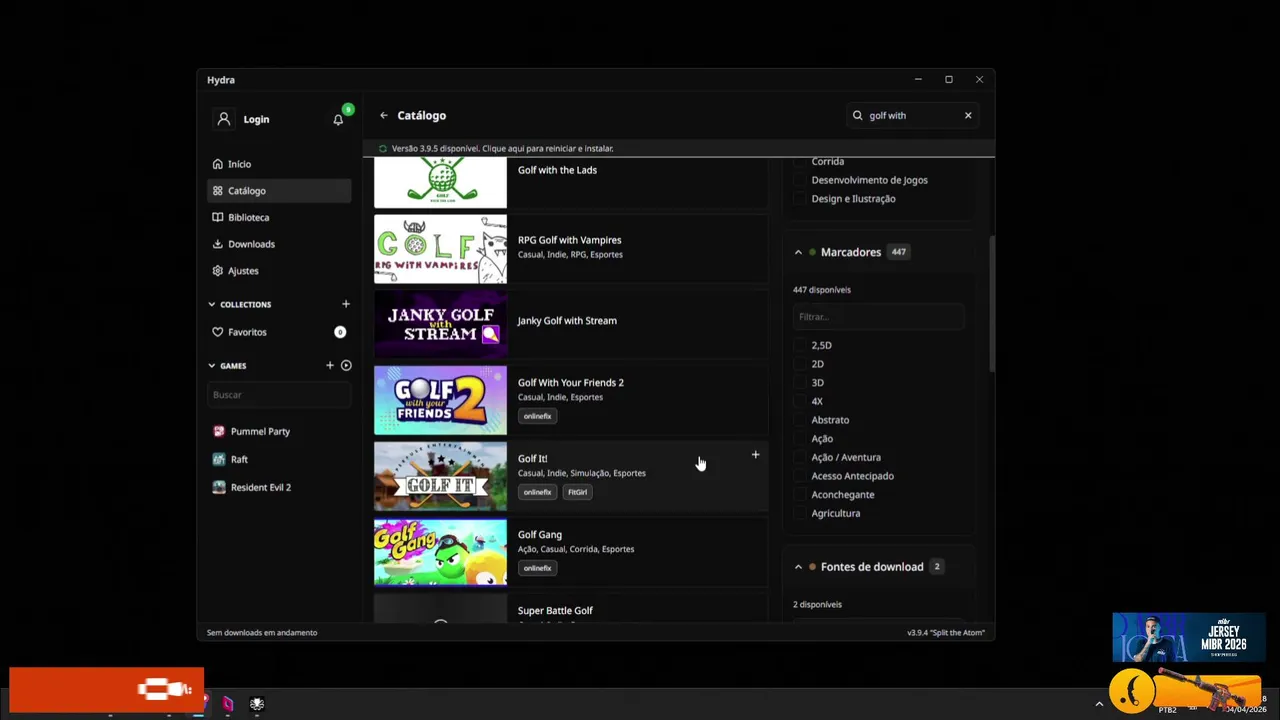Click the Login profile avatar icon
This screenshot has width=1280, height=720.
click(224, 119)
